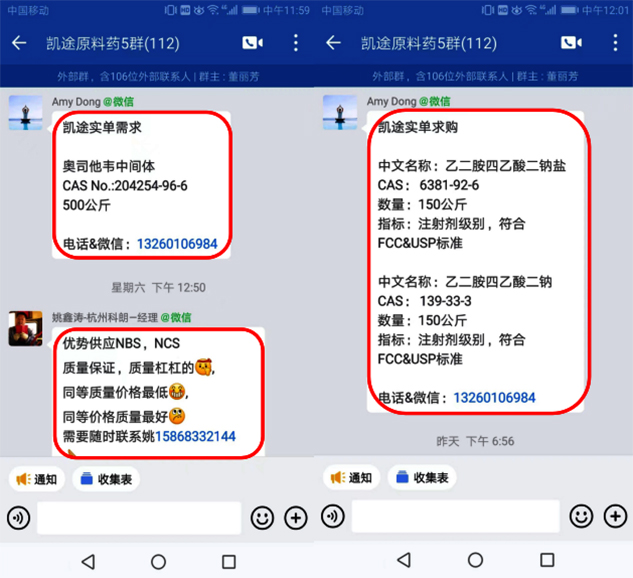Image resolution: width=633 pixels, height=578 pixels.
Task: Tap the plus attachment button in right chat
Action: coord(615,516)
